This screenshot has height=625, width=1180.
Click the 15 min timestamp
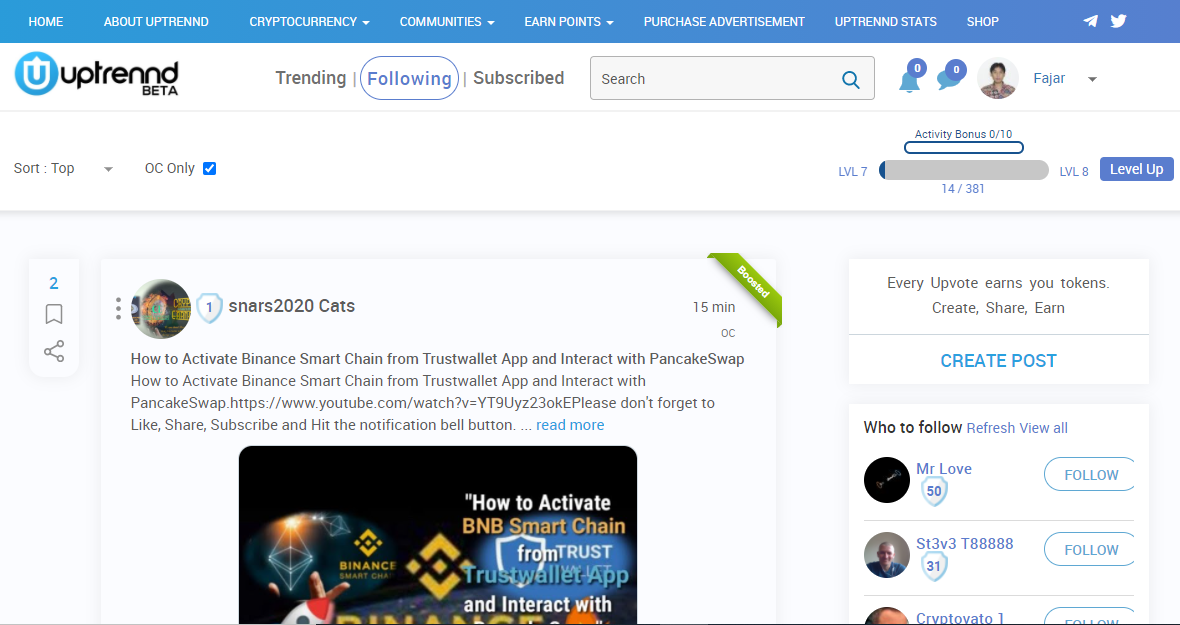coord(714,307)
